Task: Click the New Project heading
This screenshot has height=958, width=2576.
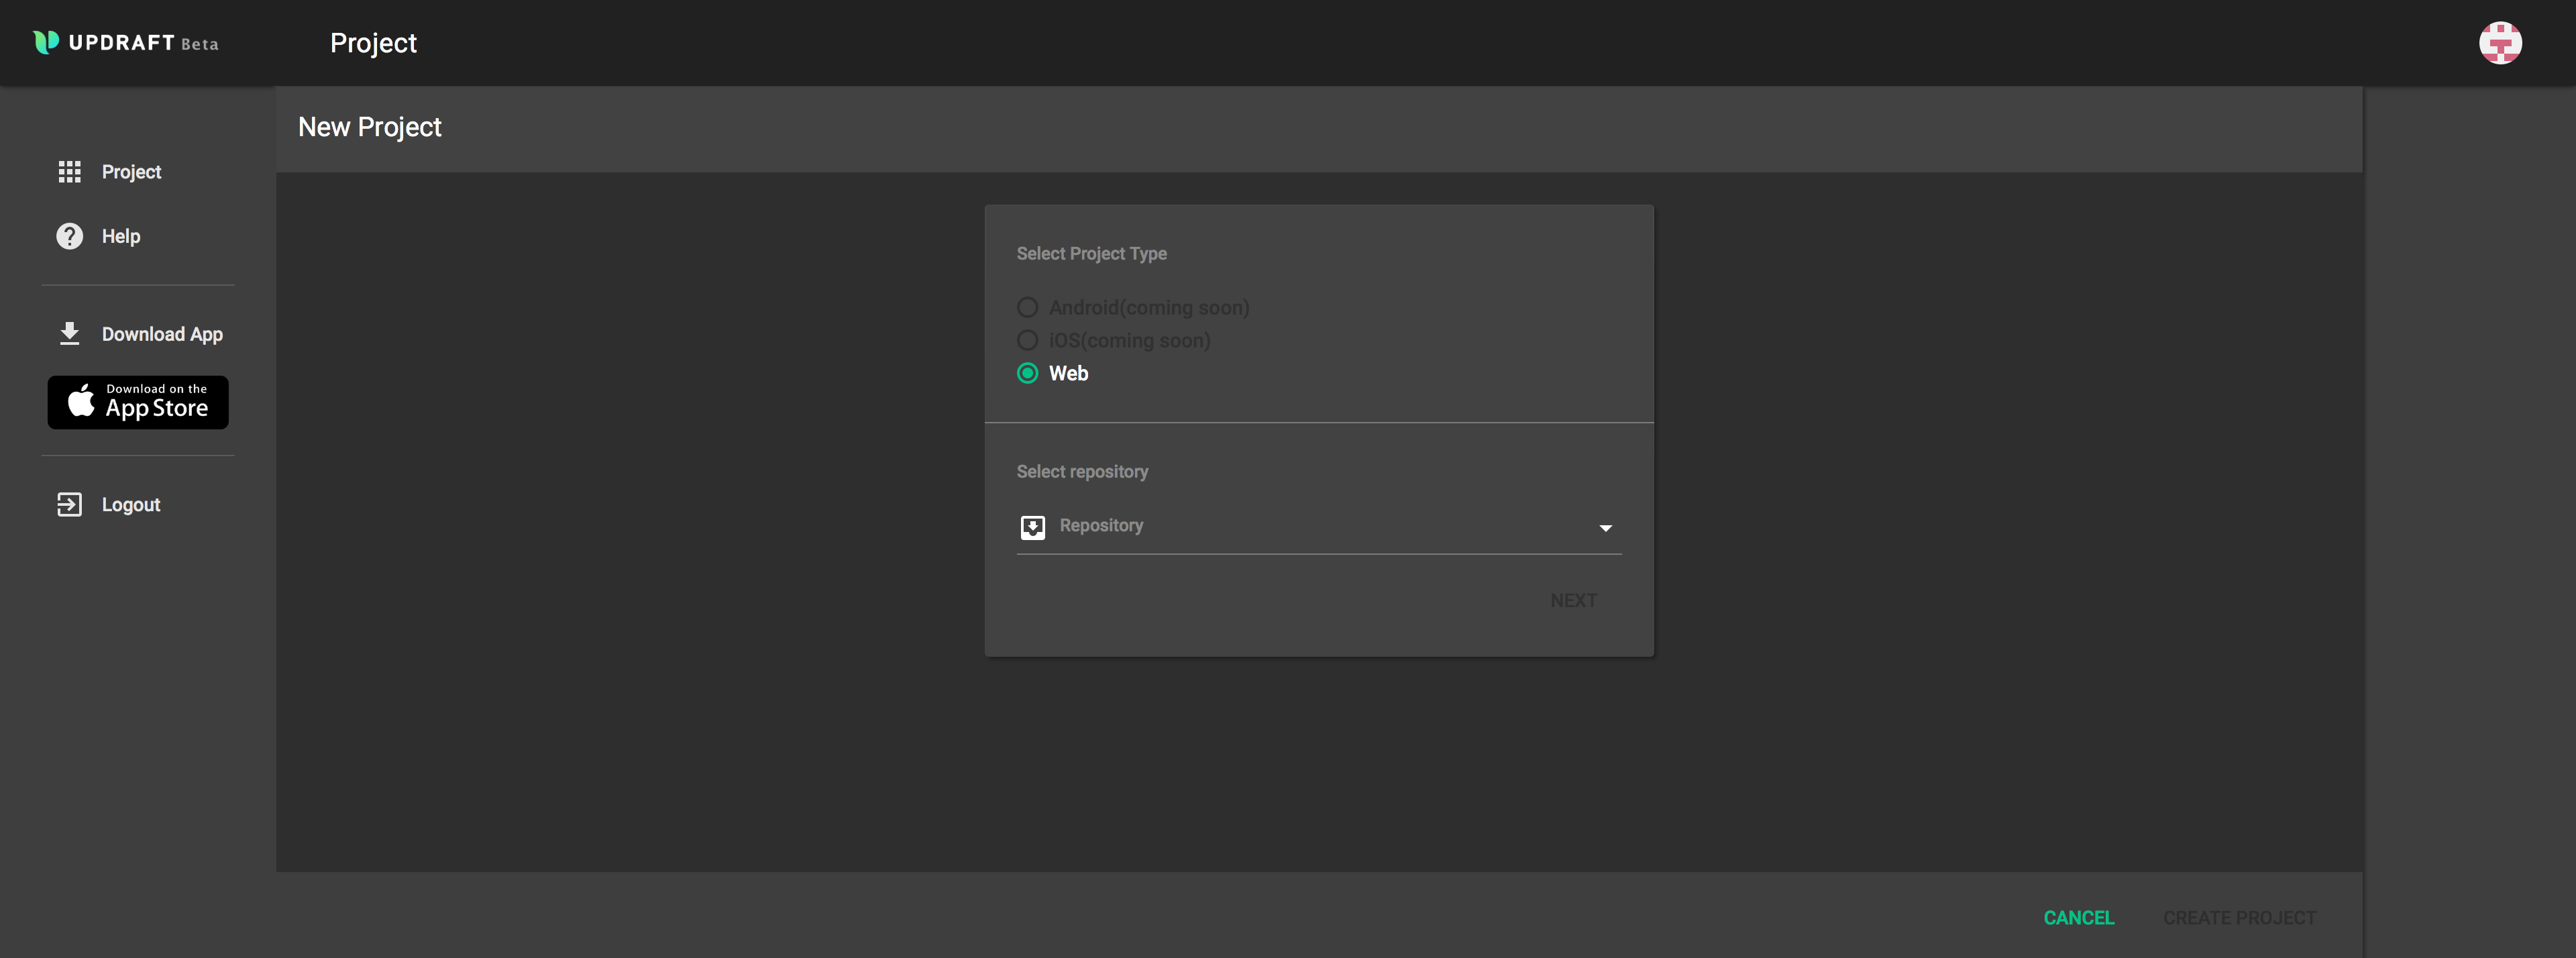Action: pyautogui.click(x=370, y=127)
